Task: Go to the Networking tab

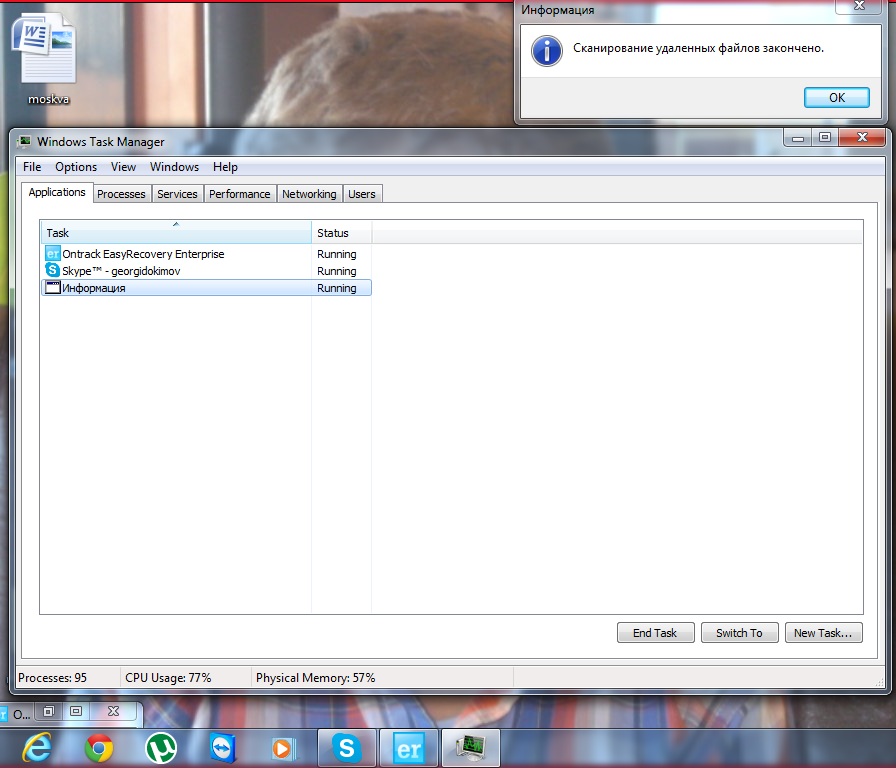Action: (309, 194)
